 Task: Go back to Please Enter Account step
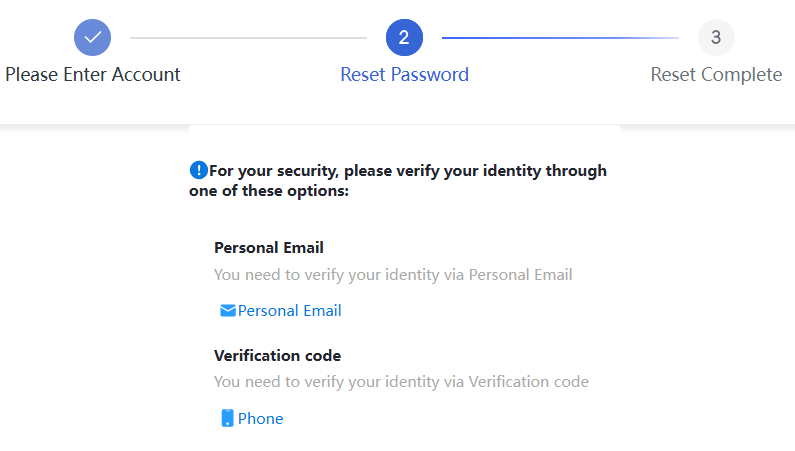92,75
